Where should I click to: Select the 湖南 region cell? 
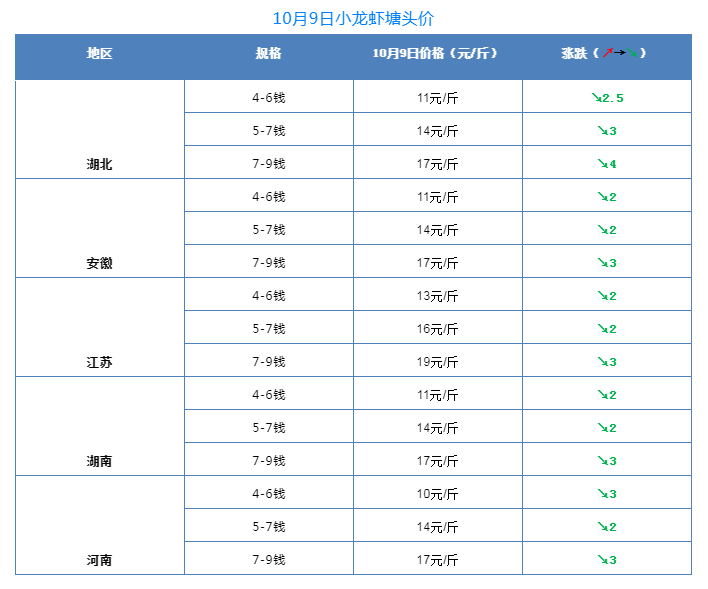100,461
